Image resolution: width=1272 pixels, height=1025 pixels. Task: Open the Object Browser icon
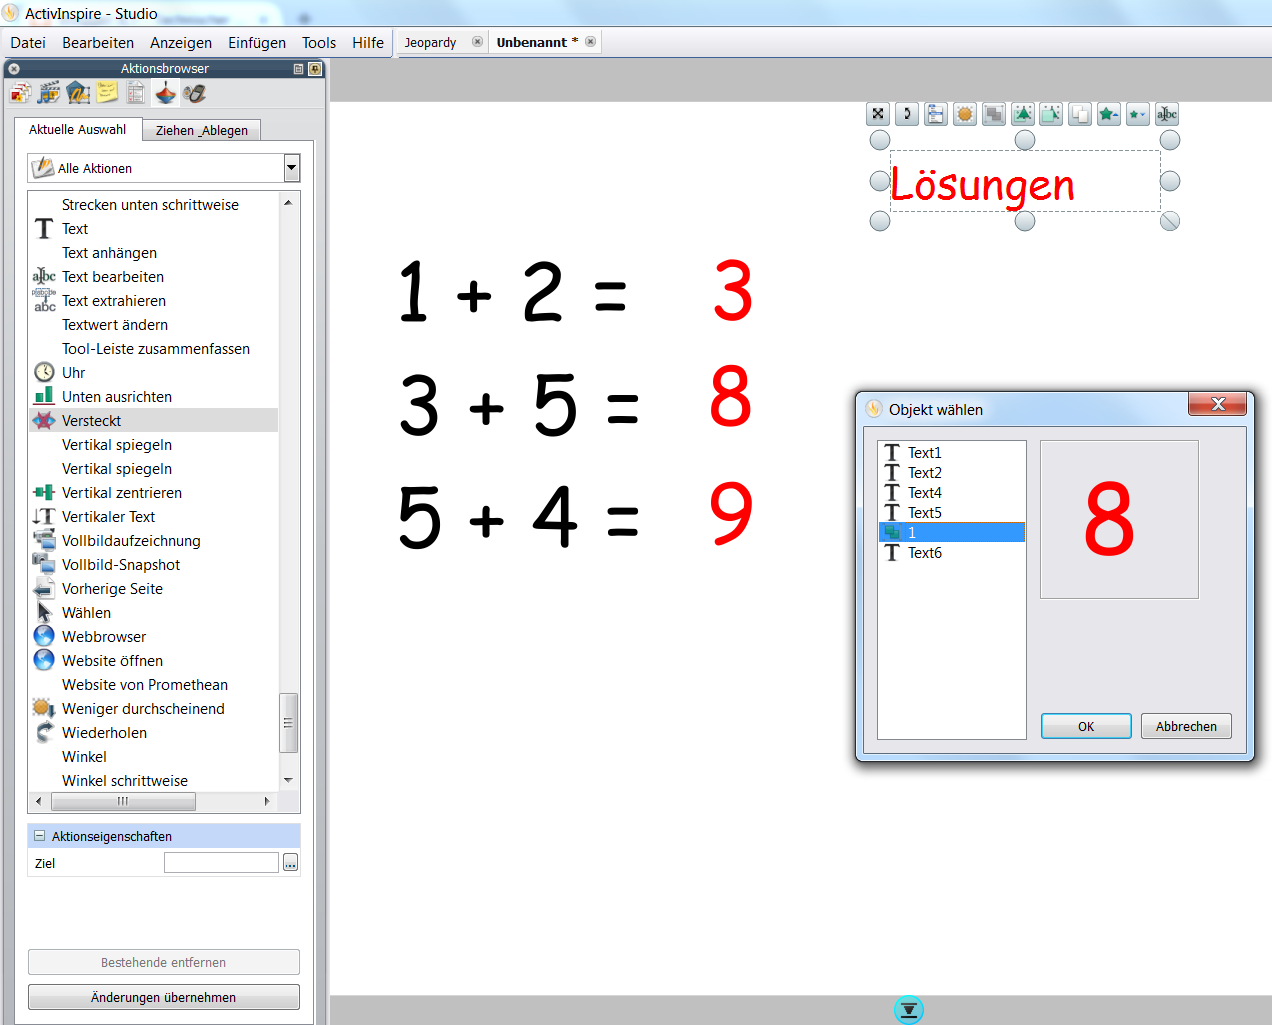click(x=78, y=93)
